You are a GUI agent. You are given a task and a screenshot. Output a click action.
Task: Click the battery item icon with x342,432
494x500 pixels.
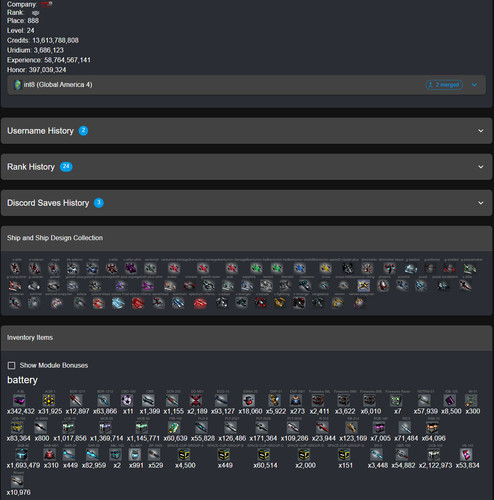(x=19, y=400)
